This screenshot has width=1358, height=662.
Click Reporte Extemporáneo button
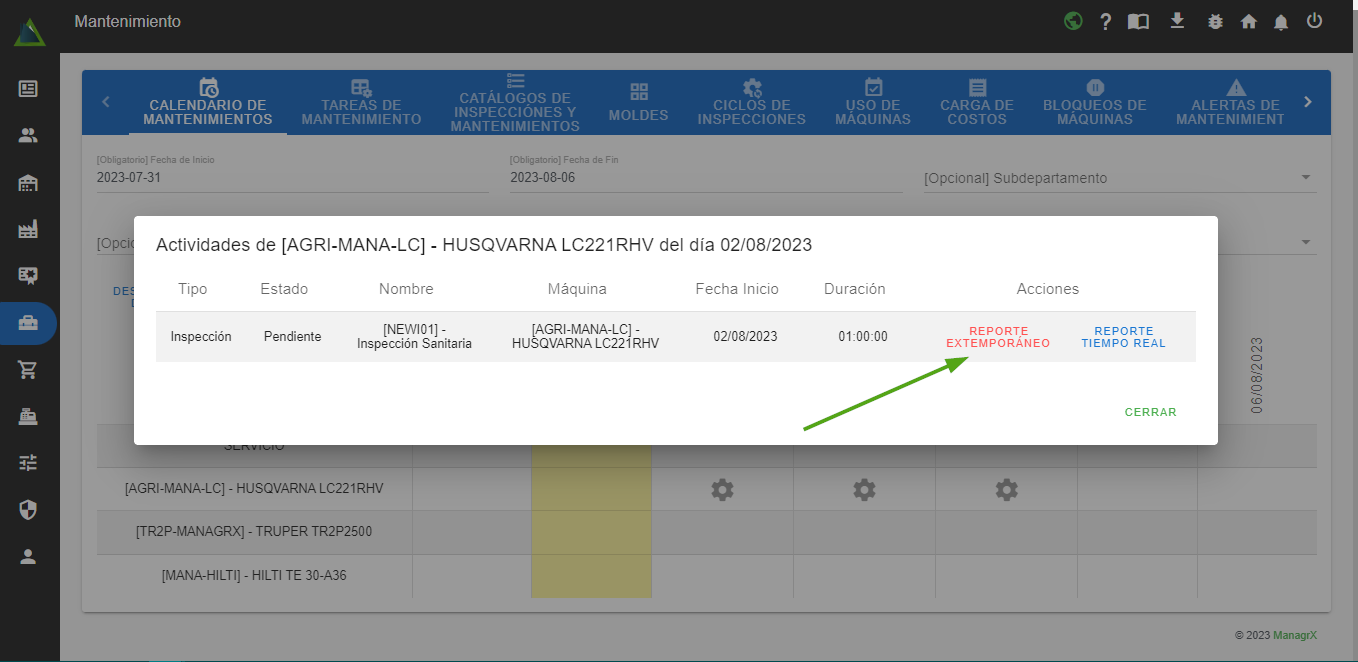[998, 337]
